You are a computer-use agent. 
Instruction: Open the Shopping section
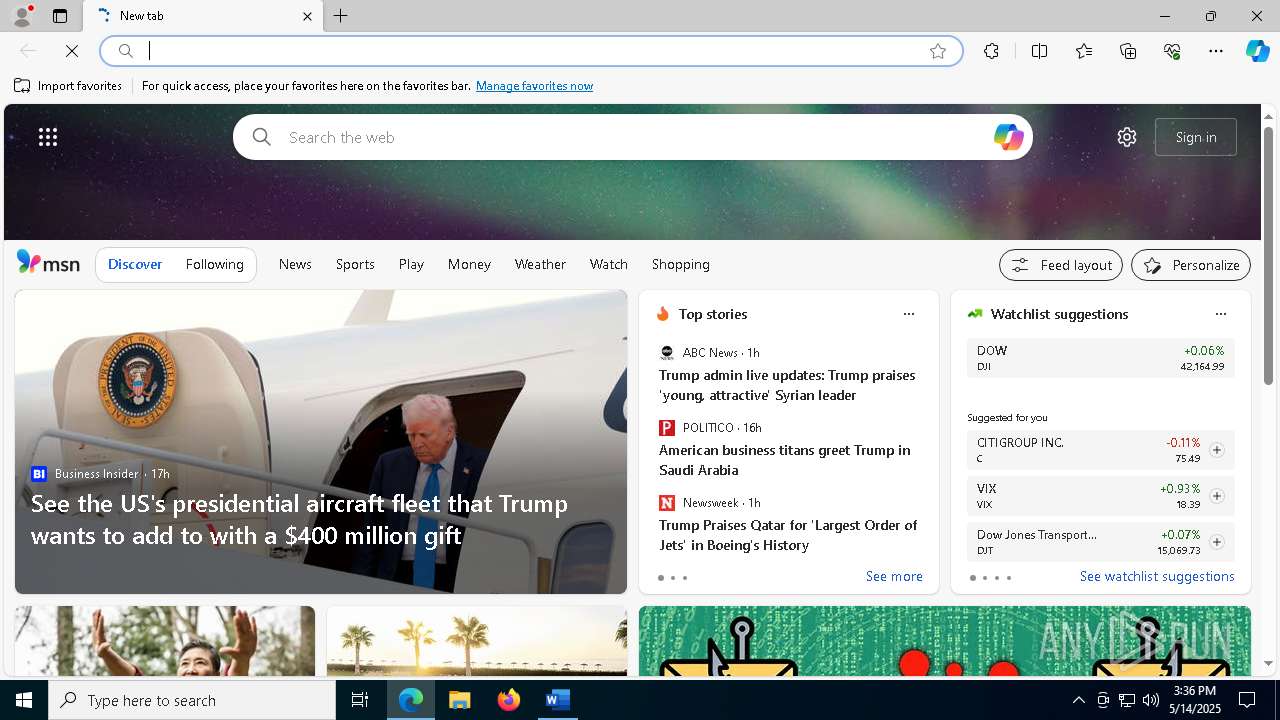681,264
